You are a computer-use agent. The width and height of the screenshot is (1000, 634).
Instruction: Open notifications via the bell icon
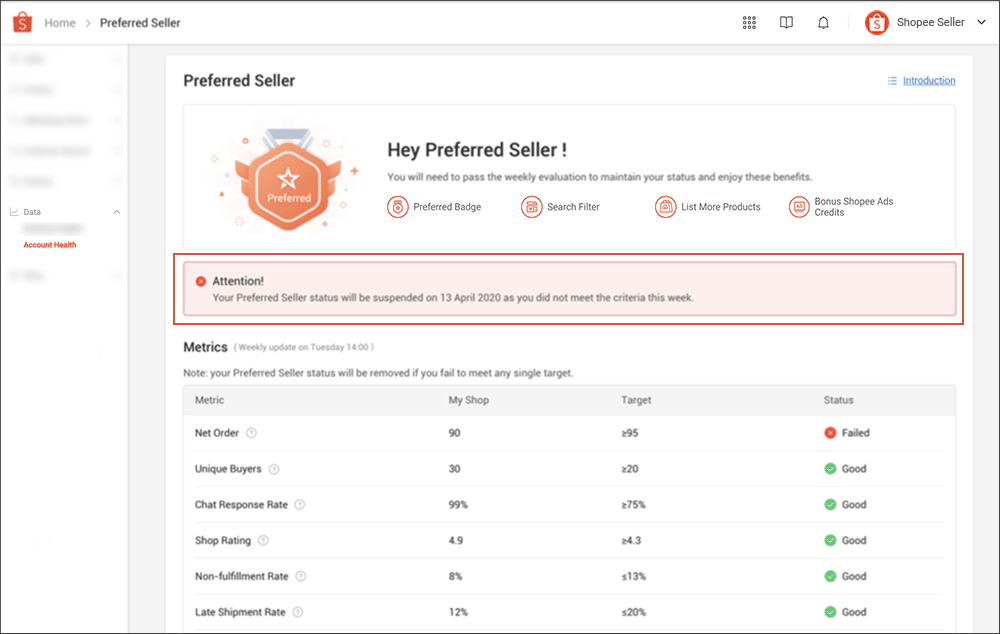(823, 22)
